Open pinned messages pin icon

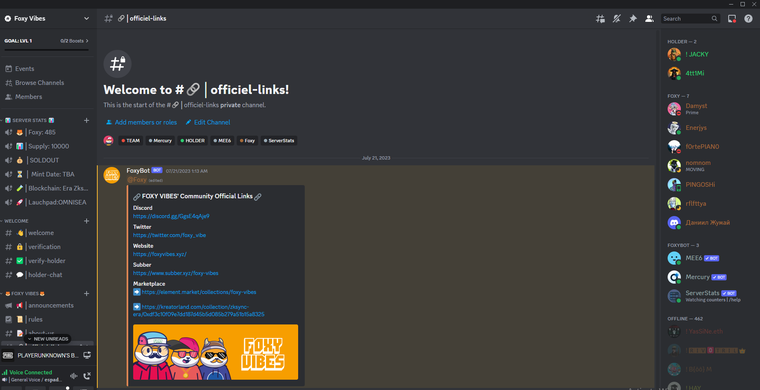633,18
